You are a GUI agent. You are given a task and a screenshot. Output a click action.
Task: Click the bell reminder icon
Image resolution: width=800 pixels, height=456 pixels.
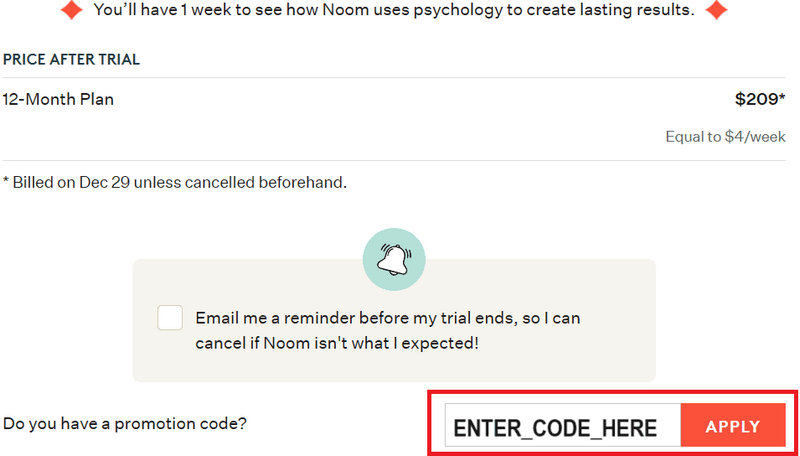tap(393, 259)
